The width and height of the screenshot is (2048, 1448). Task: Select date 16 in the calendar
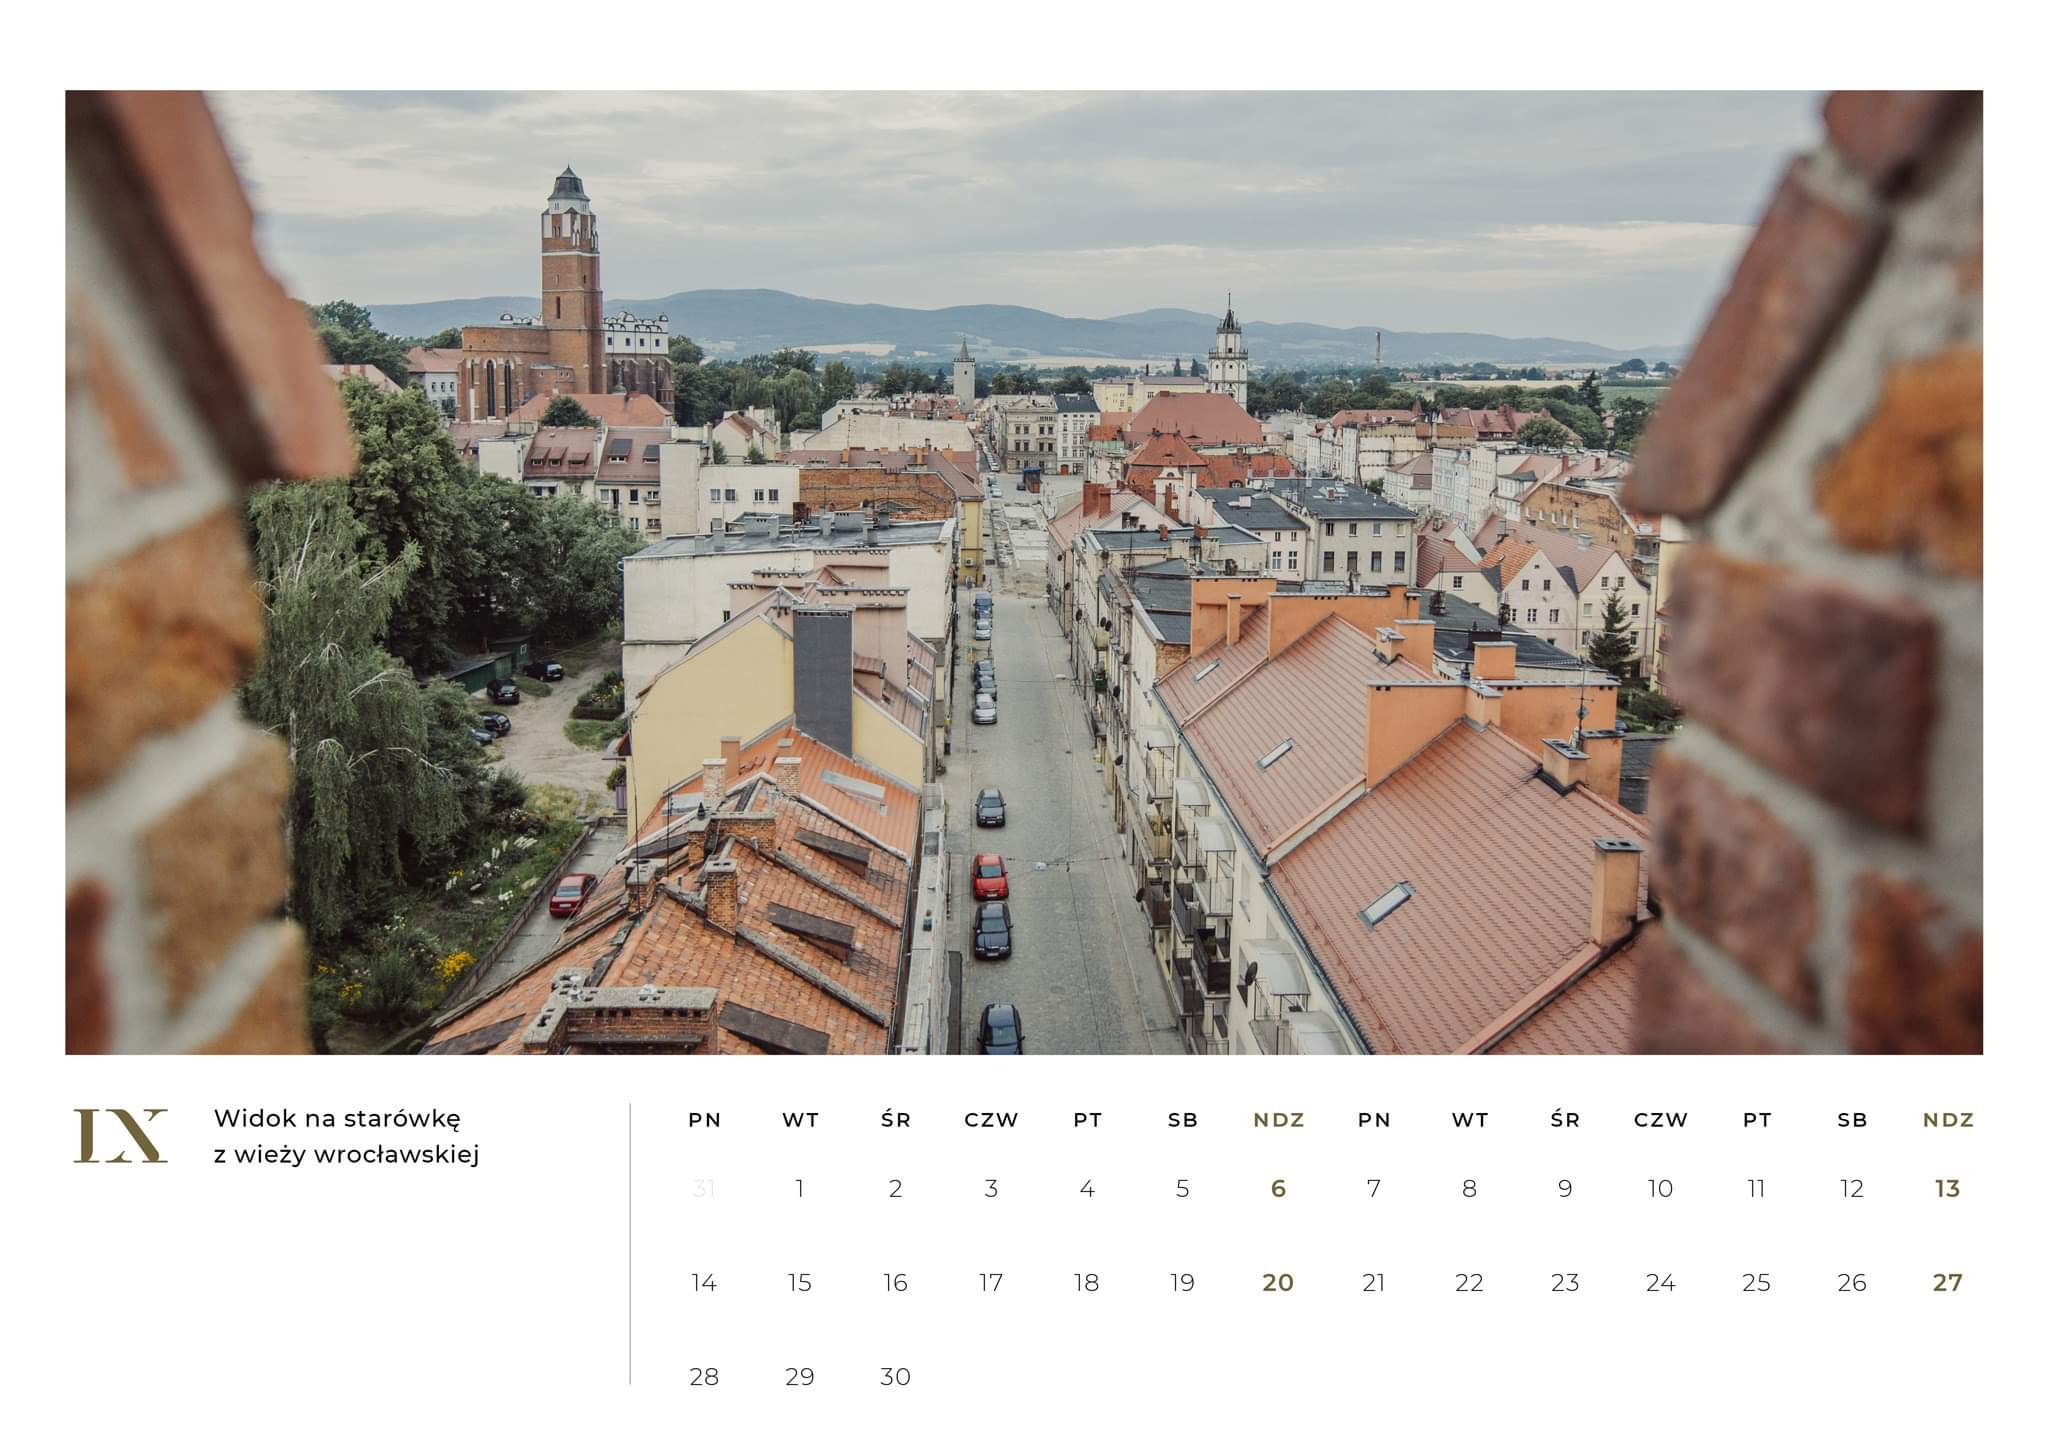click(895, 1283)
